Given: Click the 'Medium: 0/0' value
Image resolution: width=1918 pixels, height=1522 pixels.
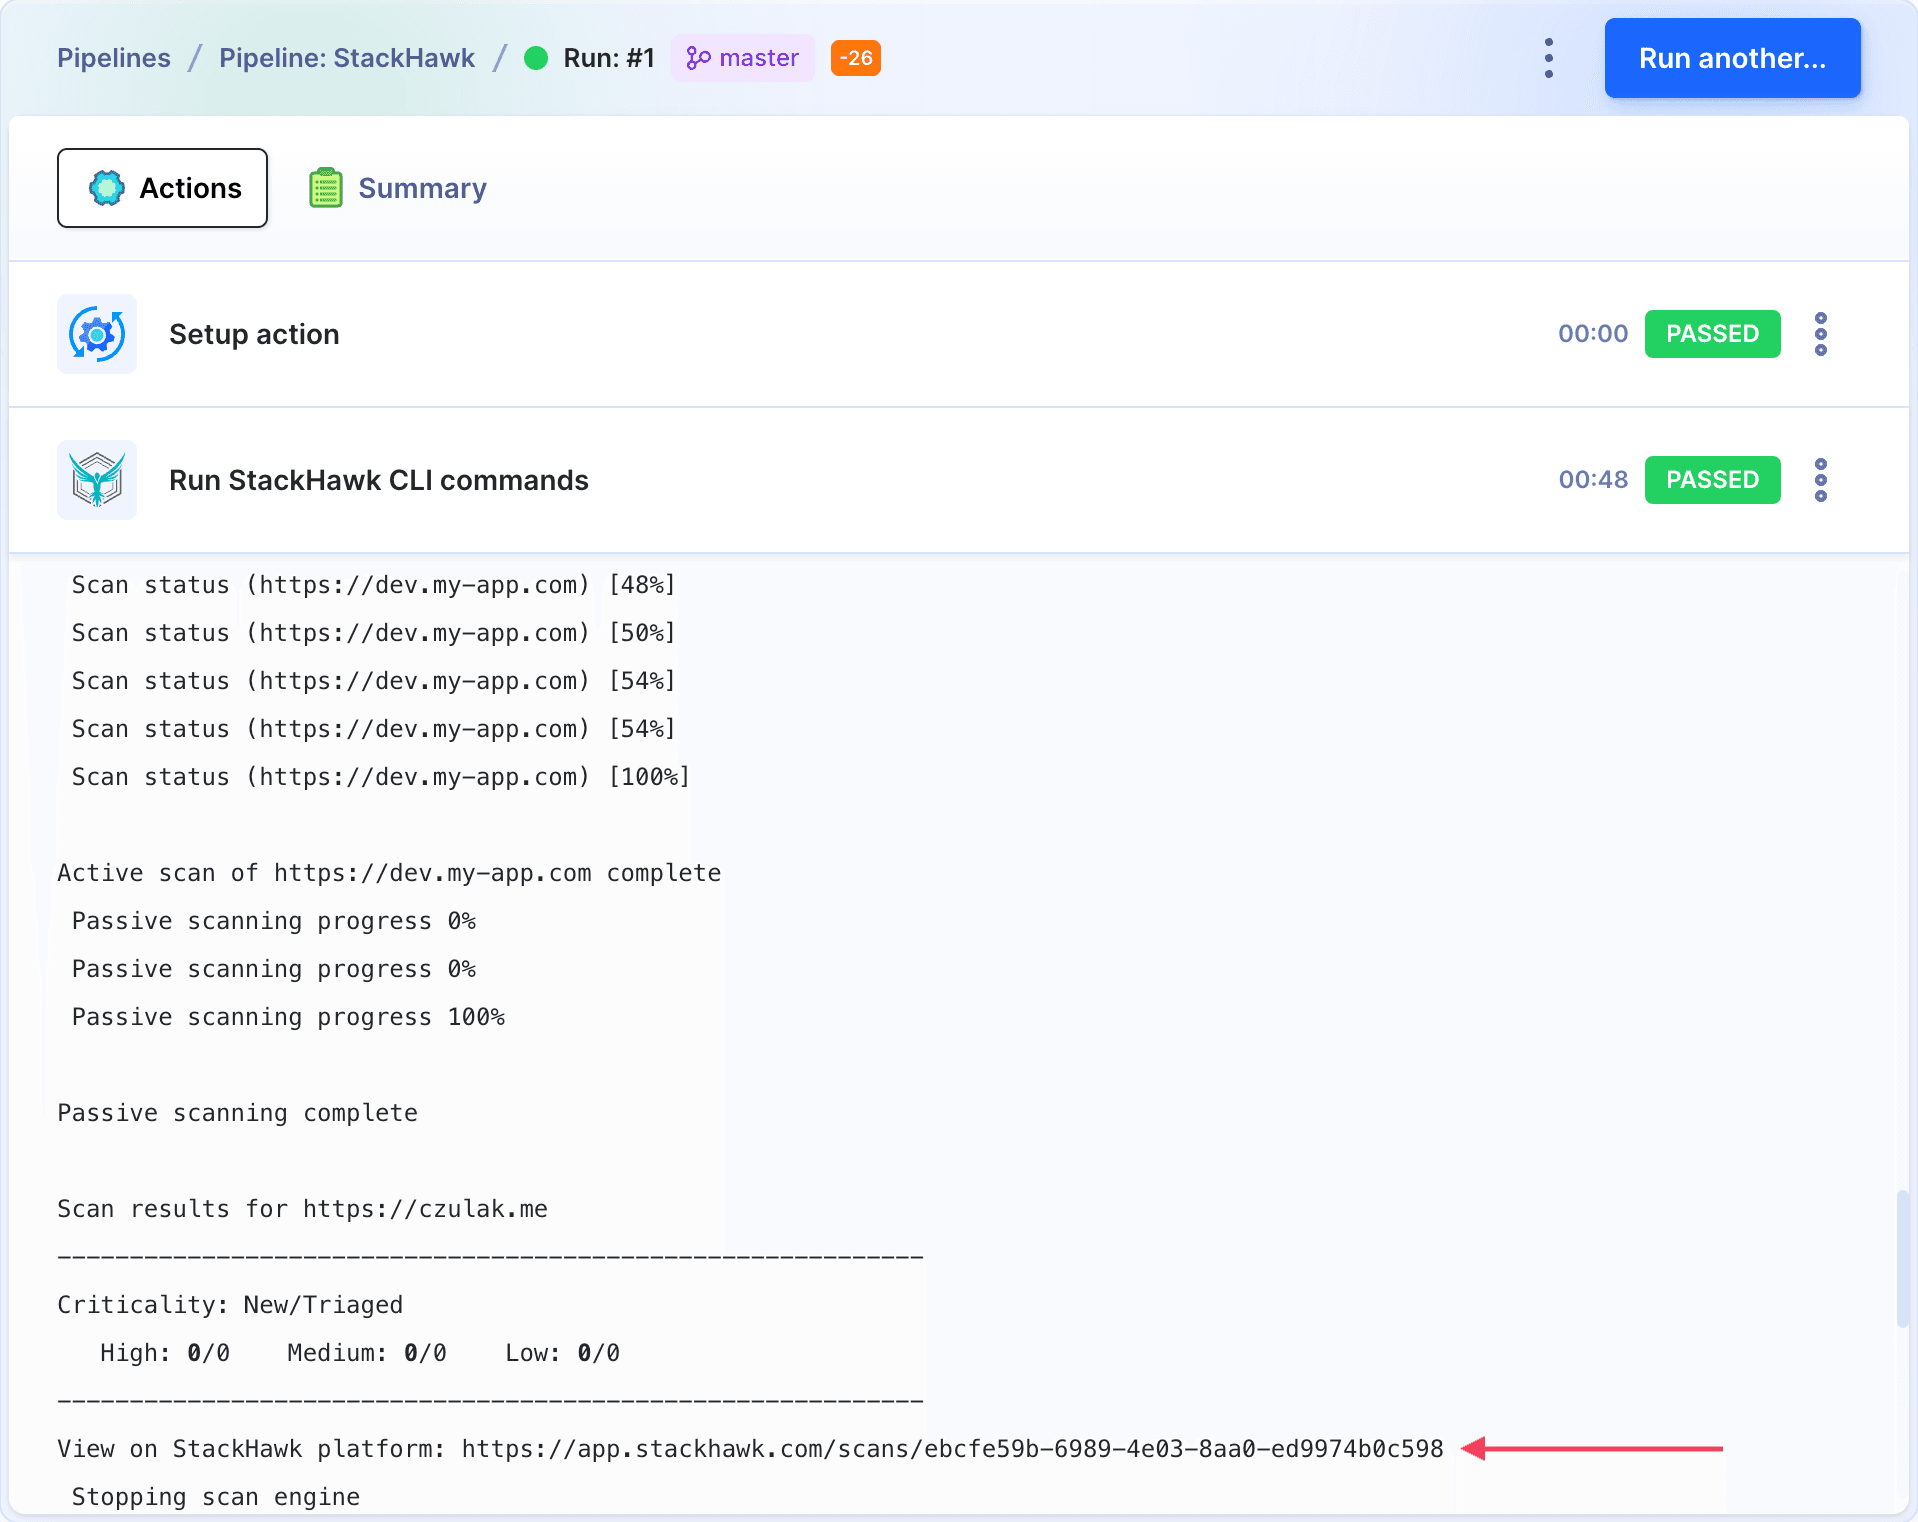Looking at the screenshot, I should (367, 1353).
